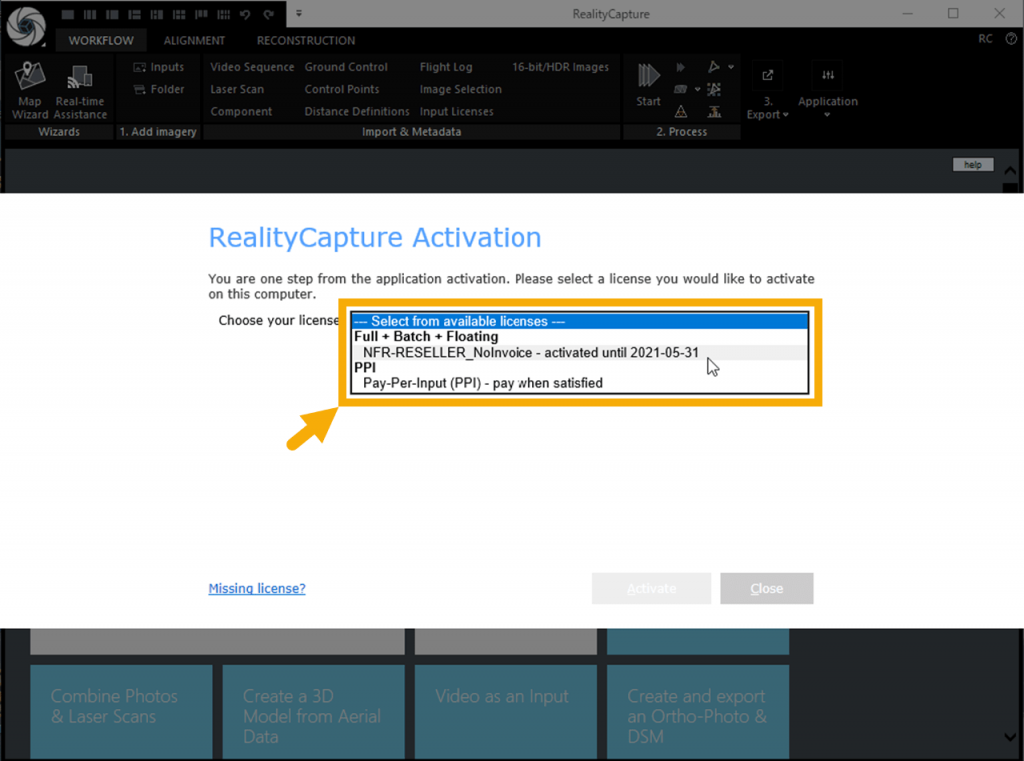Image resolution: width=1024 pixels, height=761 pixels.
Task: Switch to the ALIGNMENT tab
Action: [x=194, y=41]
